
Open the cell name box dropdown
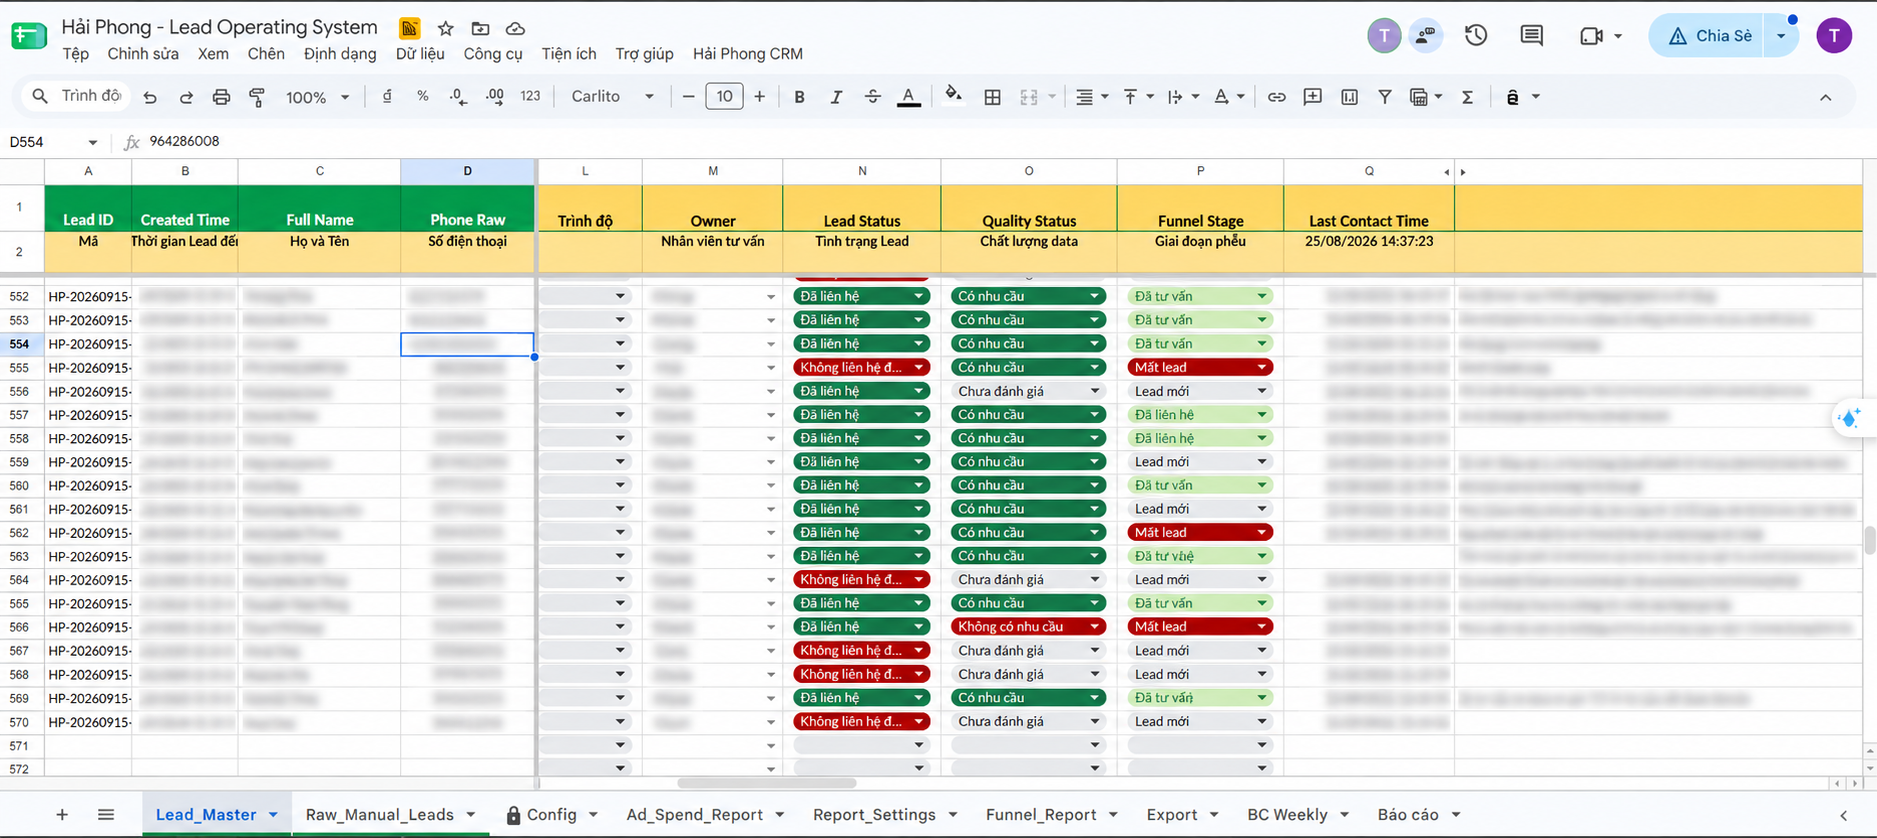92,142
